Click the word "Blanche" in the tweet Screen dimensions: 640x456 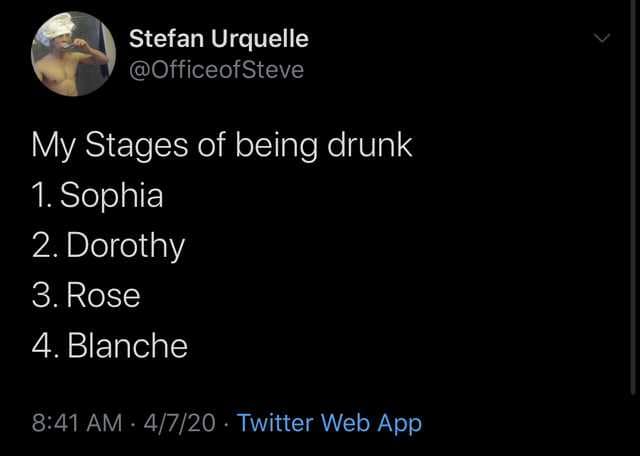pyautogui.click(x=128, y=346)
